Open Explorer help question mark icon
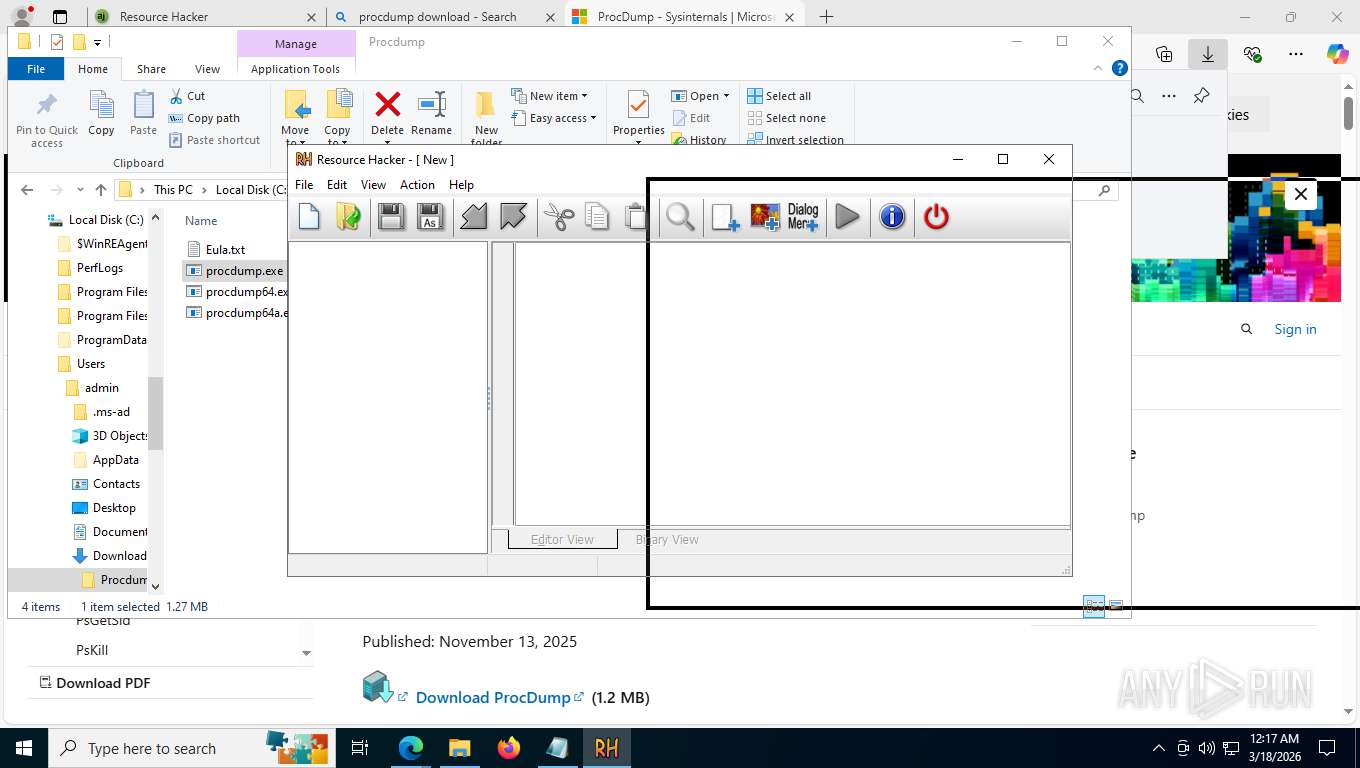The image size is (1360, 768). (x=1120, y=68)
